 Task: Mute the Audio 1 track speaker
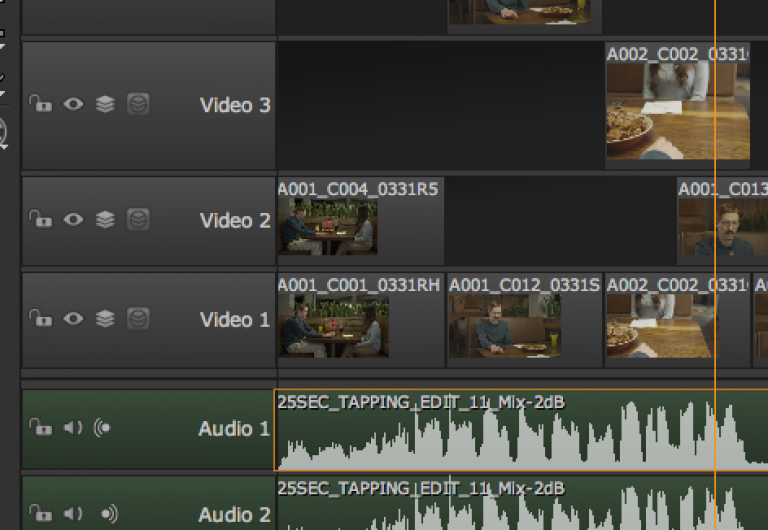(73, 429)
